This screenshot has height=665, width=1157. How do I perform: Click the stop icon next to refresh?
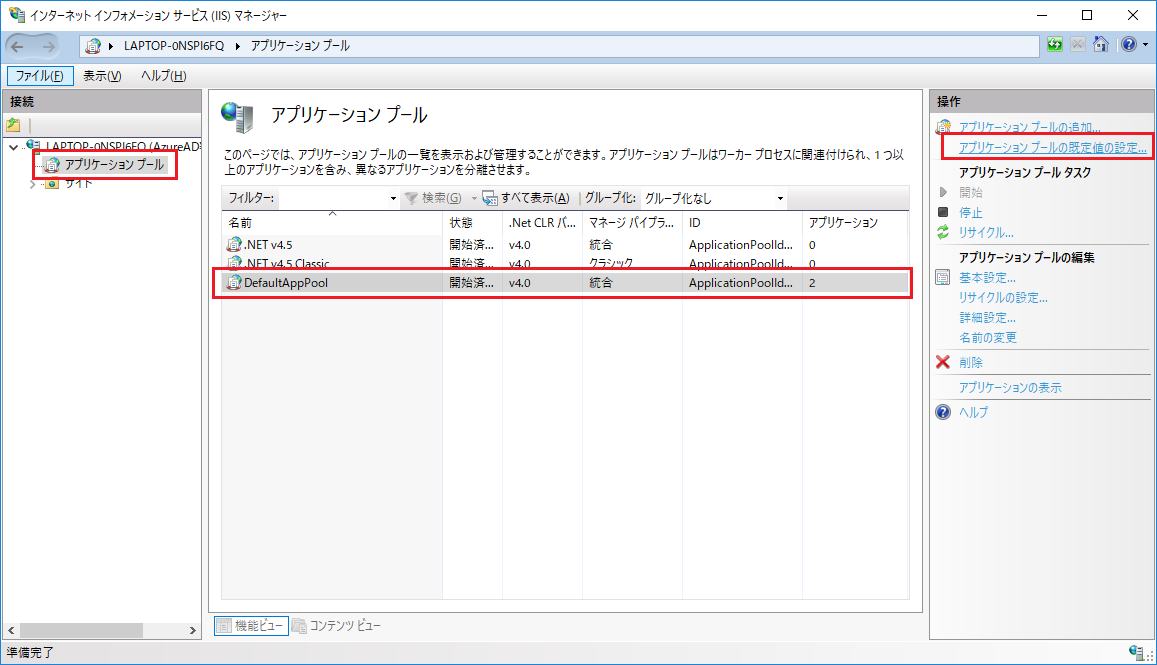coord(1078,44)
